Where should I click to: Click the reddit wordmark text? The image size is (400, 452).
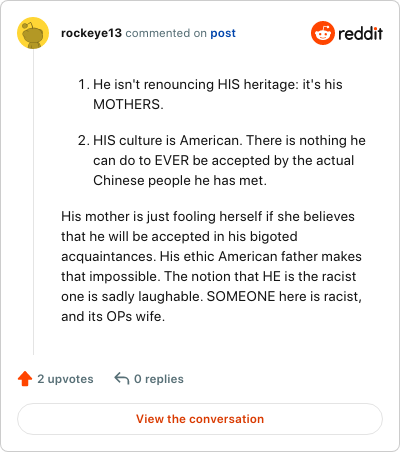tap(360, 33)
